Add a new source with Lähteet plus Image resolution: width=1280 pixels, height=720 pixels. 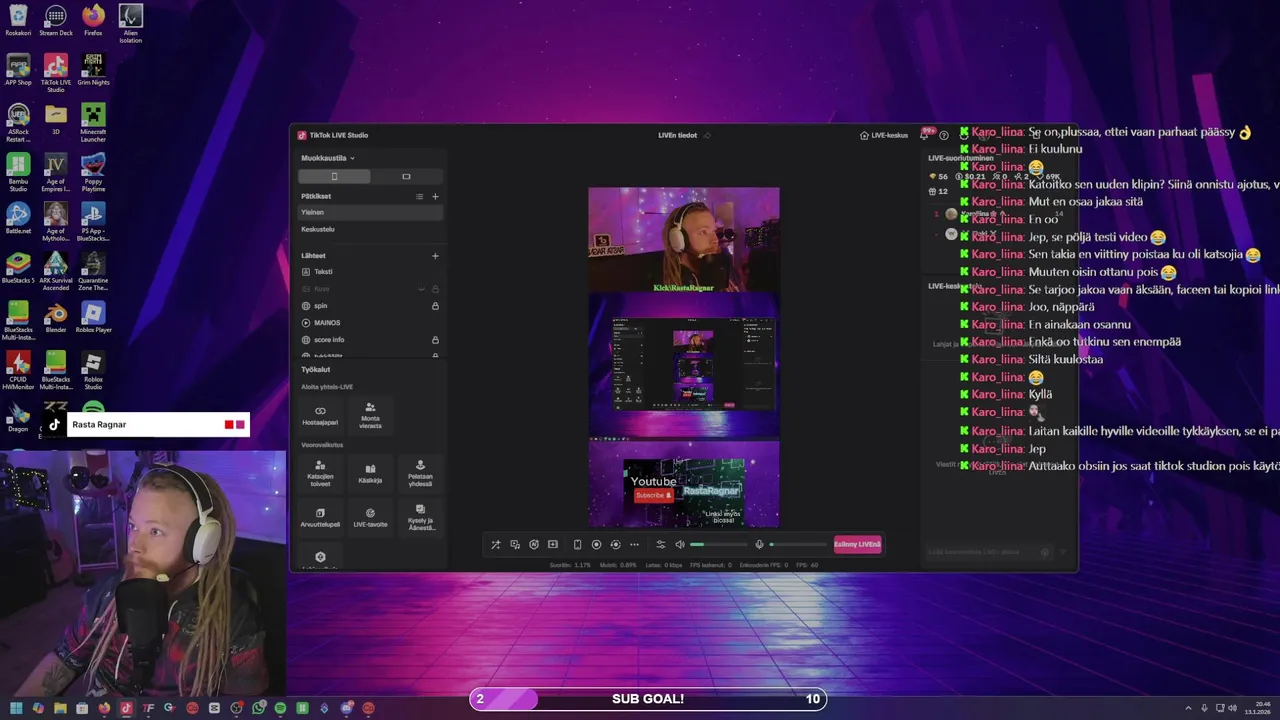435,256
